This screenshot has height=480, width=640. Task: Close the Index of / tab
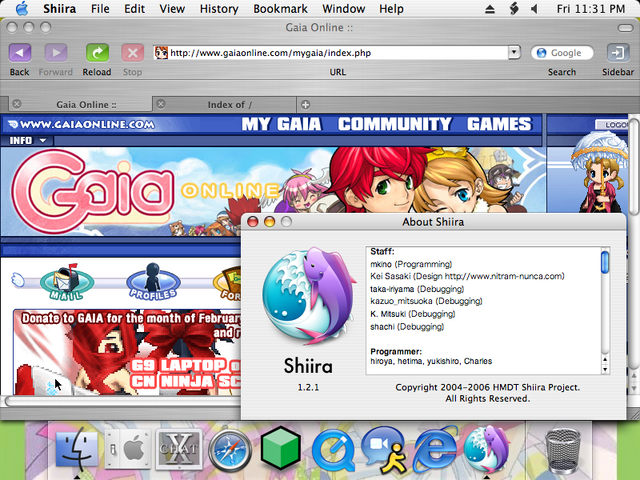point(161,104)
